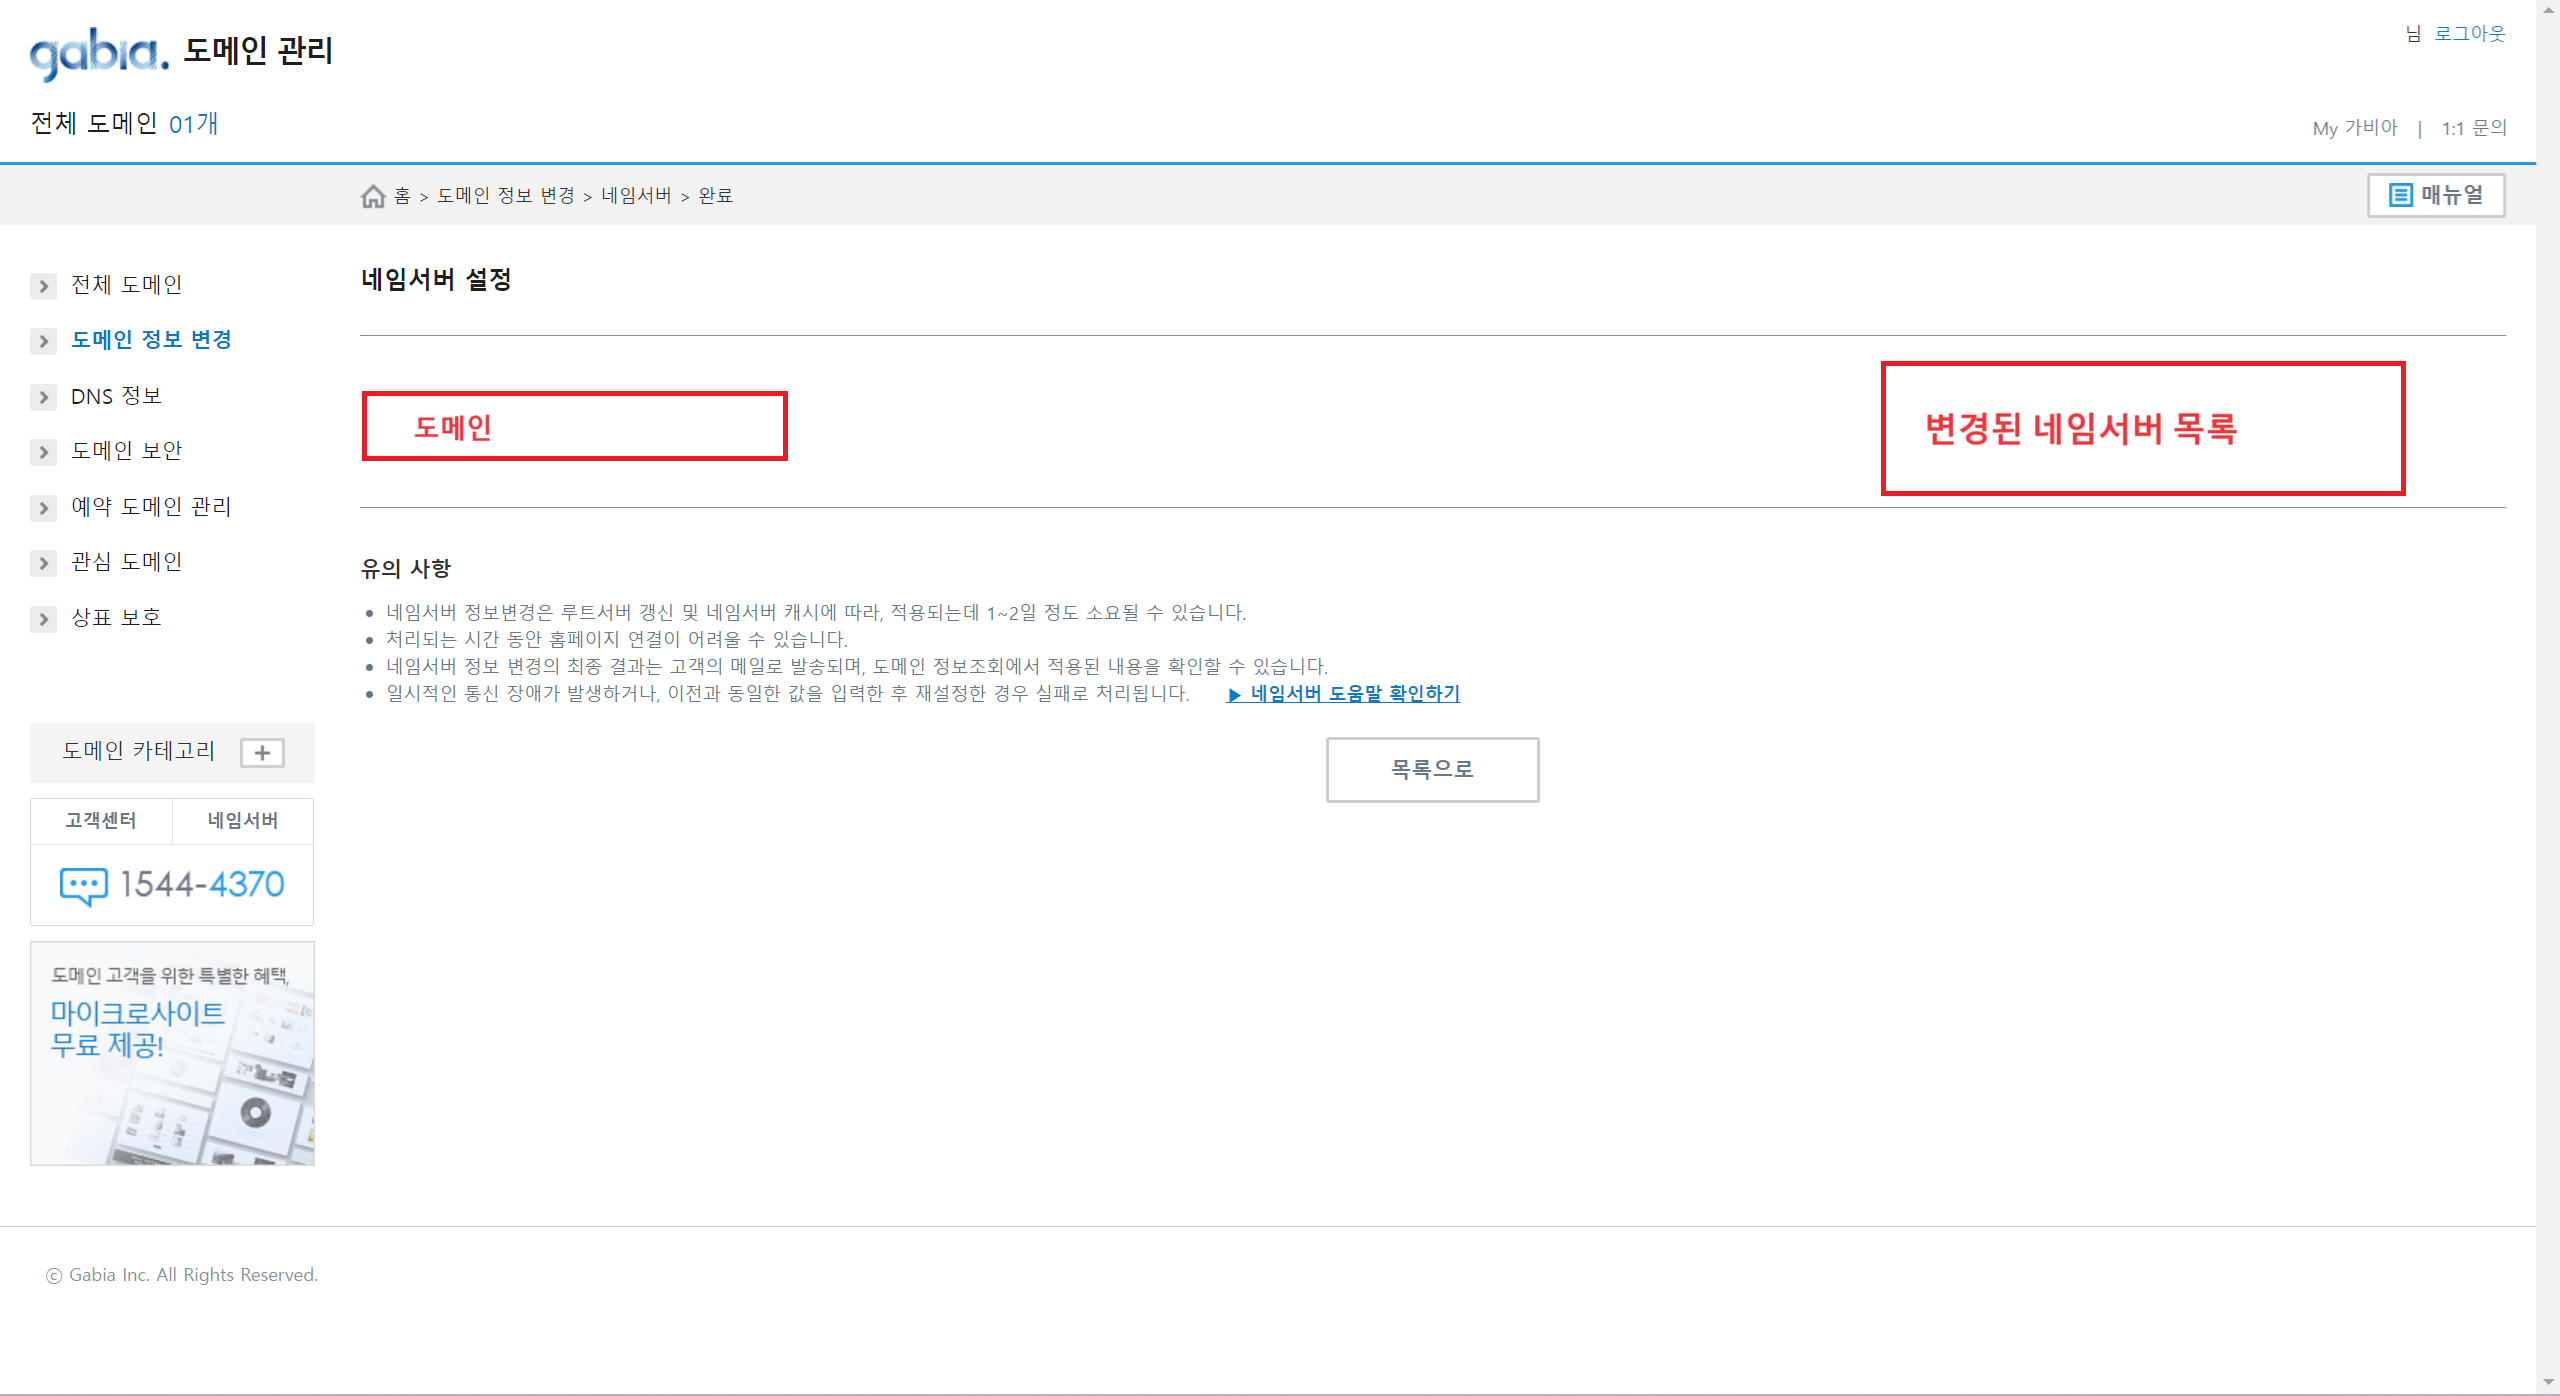
Task: Open the My 가비아 link
Action: (2354, 128)
